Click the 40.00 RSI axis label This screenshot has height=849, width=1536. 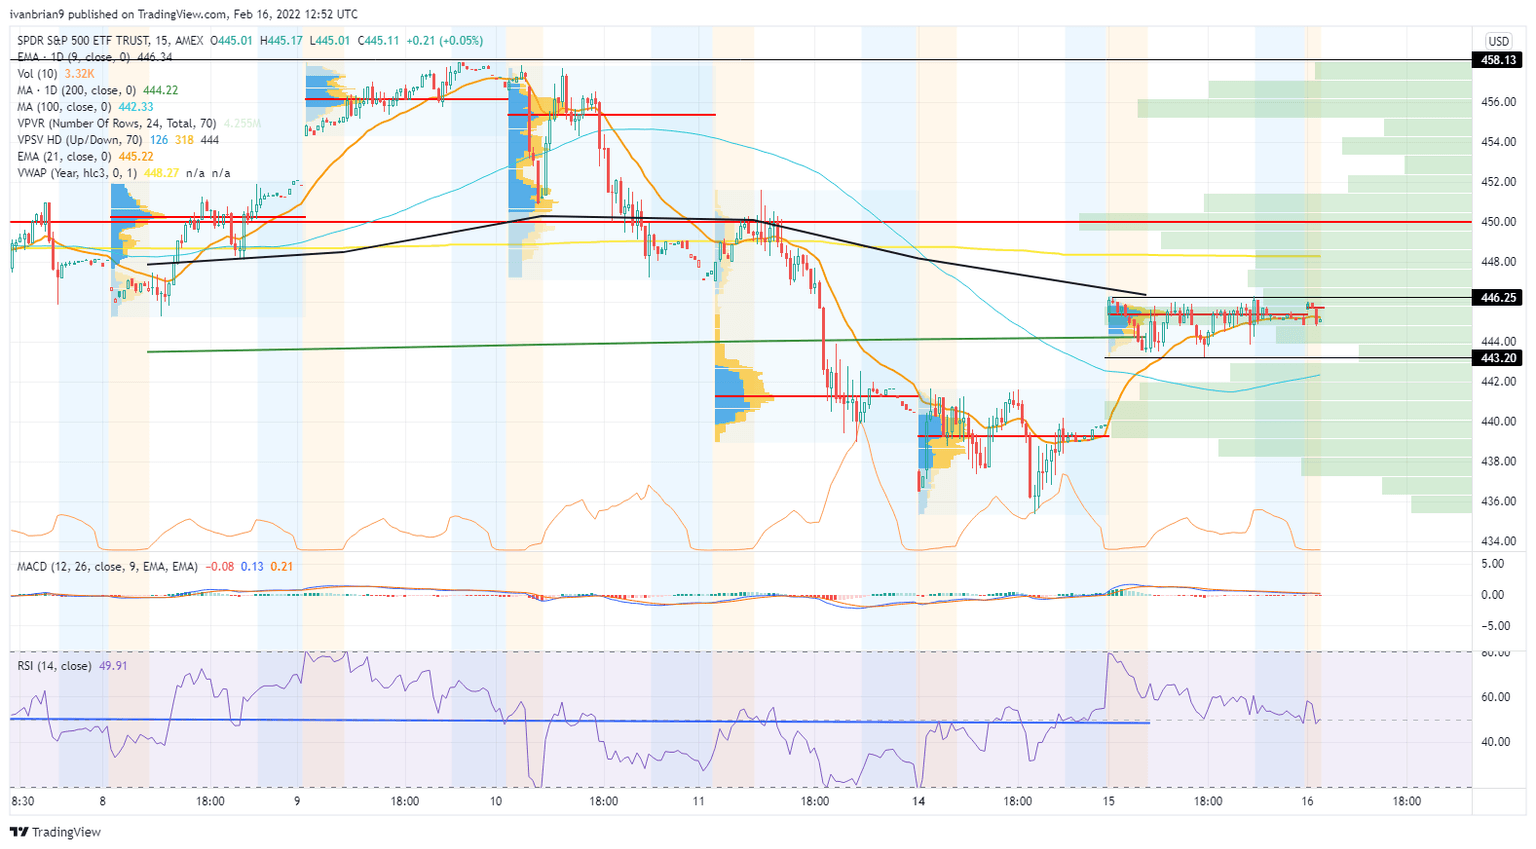pyautogui.click(x=1498, y=742)
